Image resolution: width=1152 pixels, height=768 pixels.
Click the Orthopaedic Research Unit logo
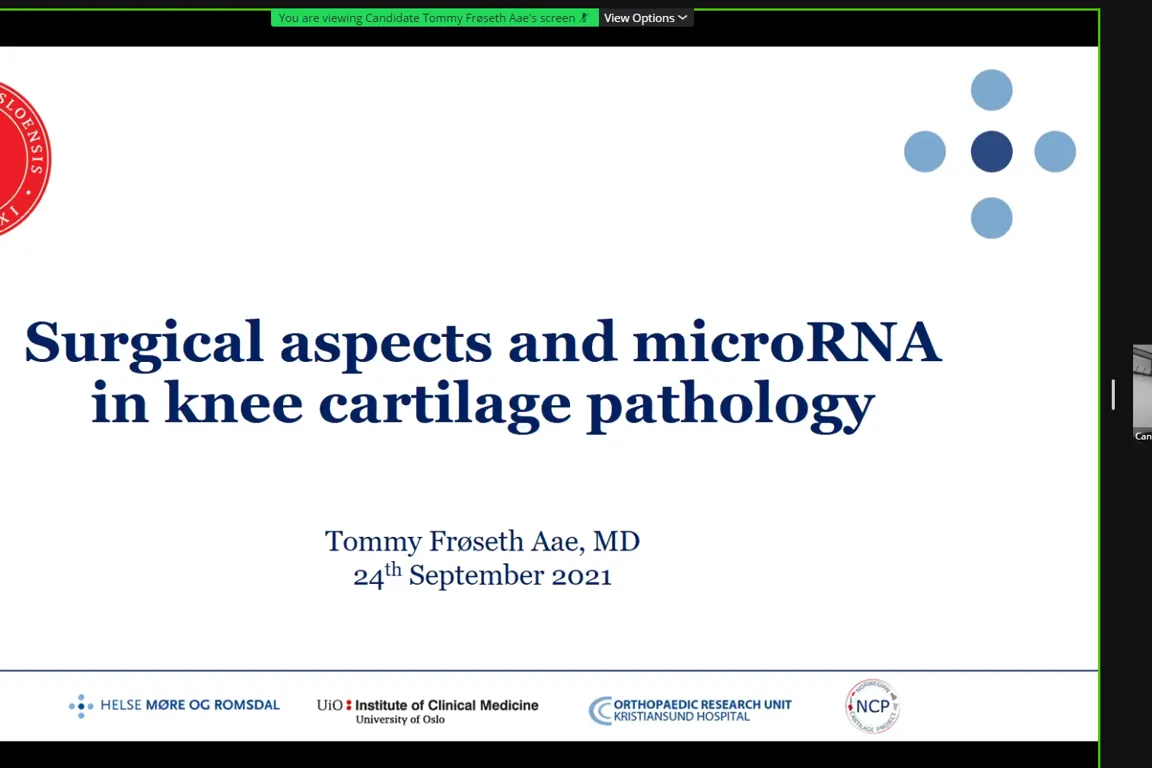click(x=690, y=710)
